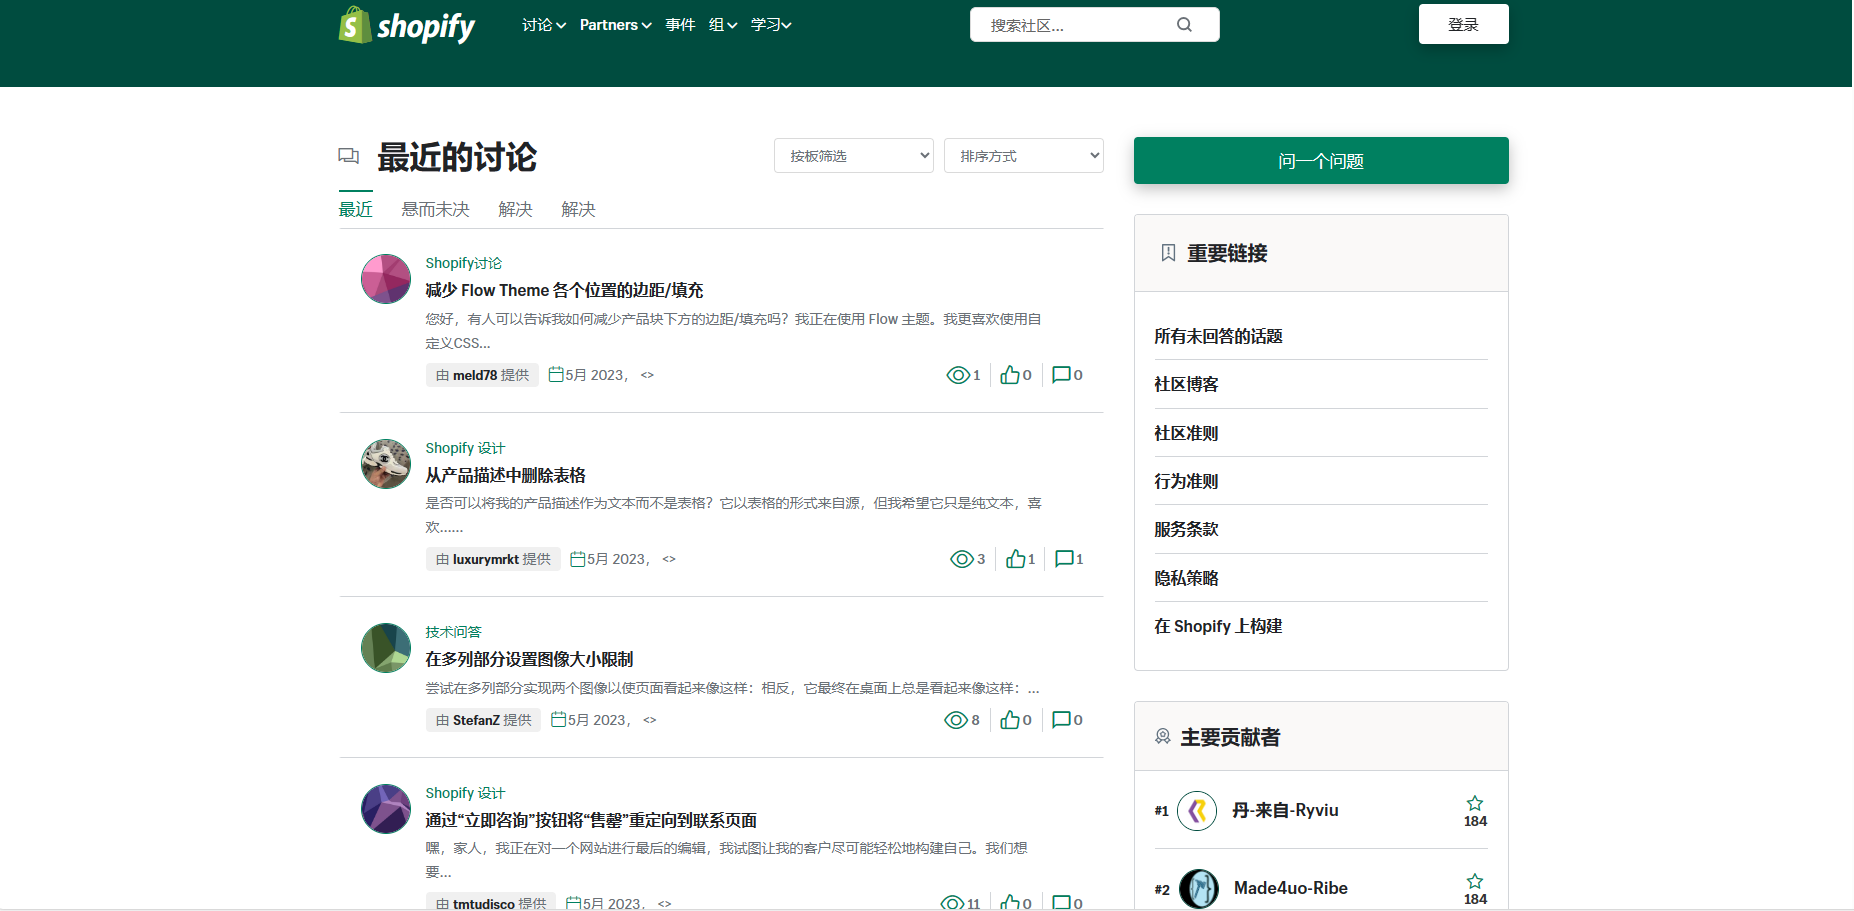The height and width of the screenshot is (911, 1854).
Task: Expand the 组 navigation menu
Action: (723, 25)
